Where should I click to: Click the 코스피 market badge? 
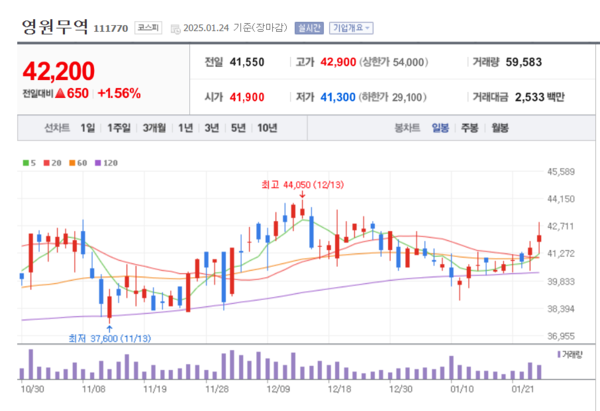(x=150, y=28)
